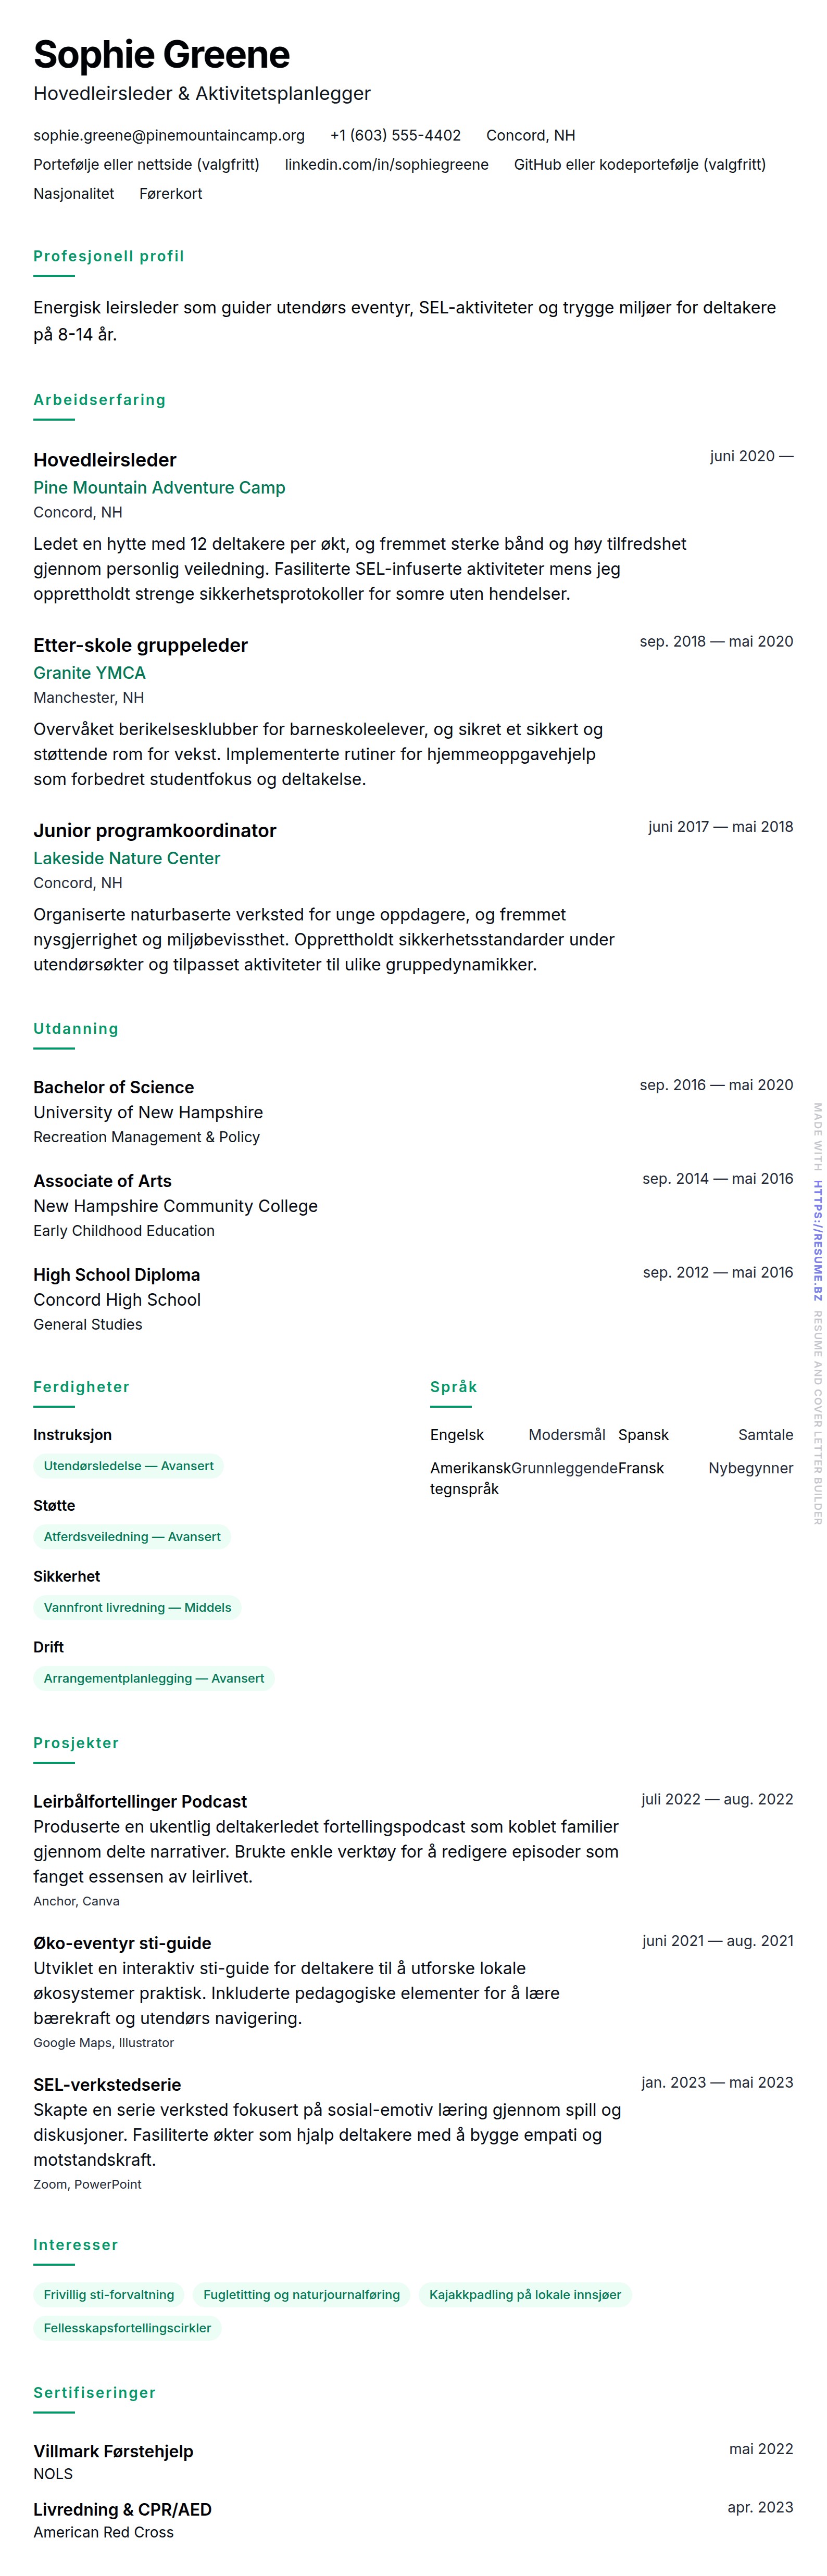Image resolution: width=827 pixels, height=2576 pixels.
Task: Select the Arrangementplanlegging — Avansert skill tag
Action: [x=153, y=1679]
